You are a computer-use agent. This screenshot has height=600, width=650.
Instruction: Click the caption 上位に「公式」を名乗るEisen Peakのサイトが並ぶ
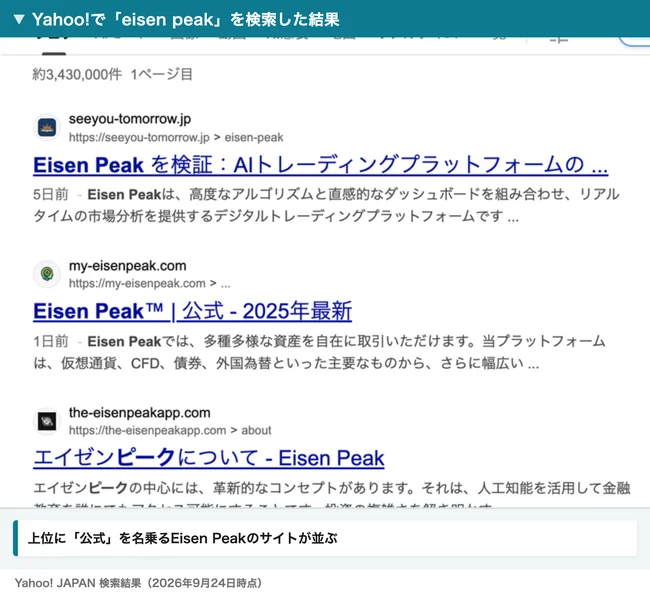click(182, 538)
